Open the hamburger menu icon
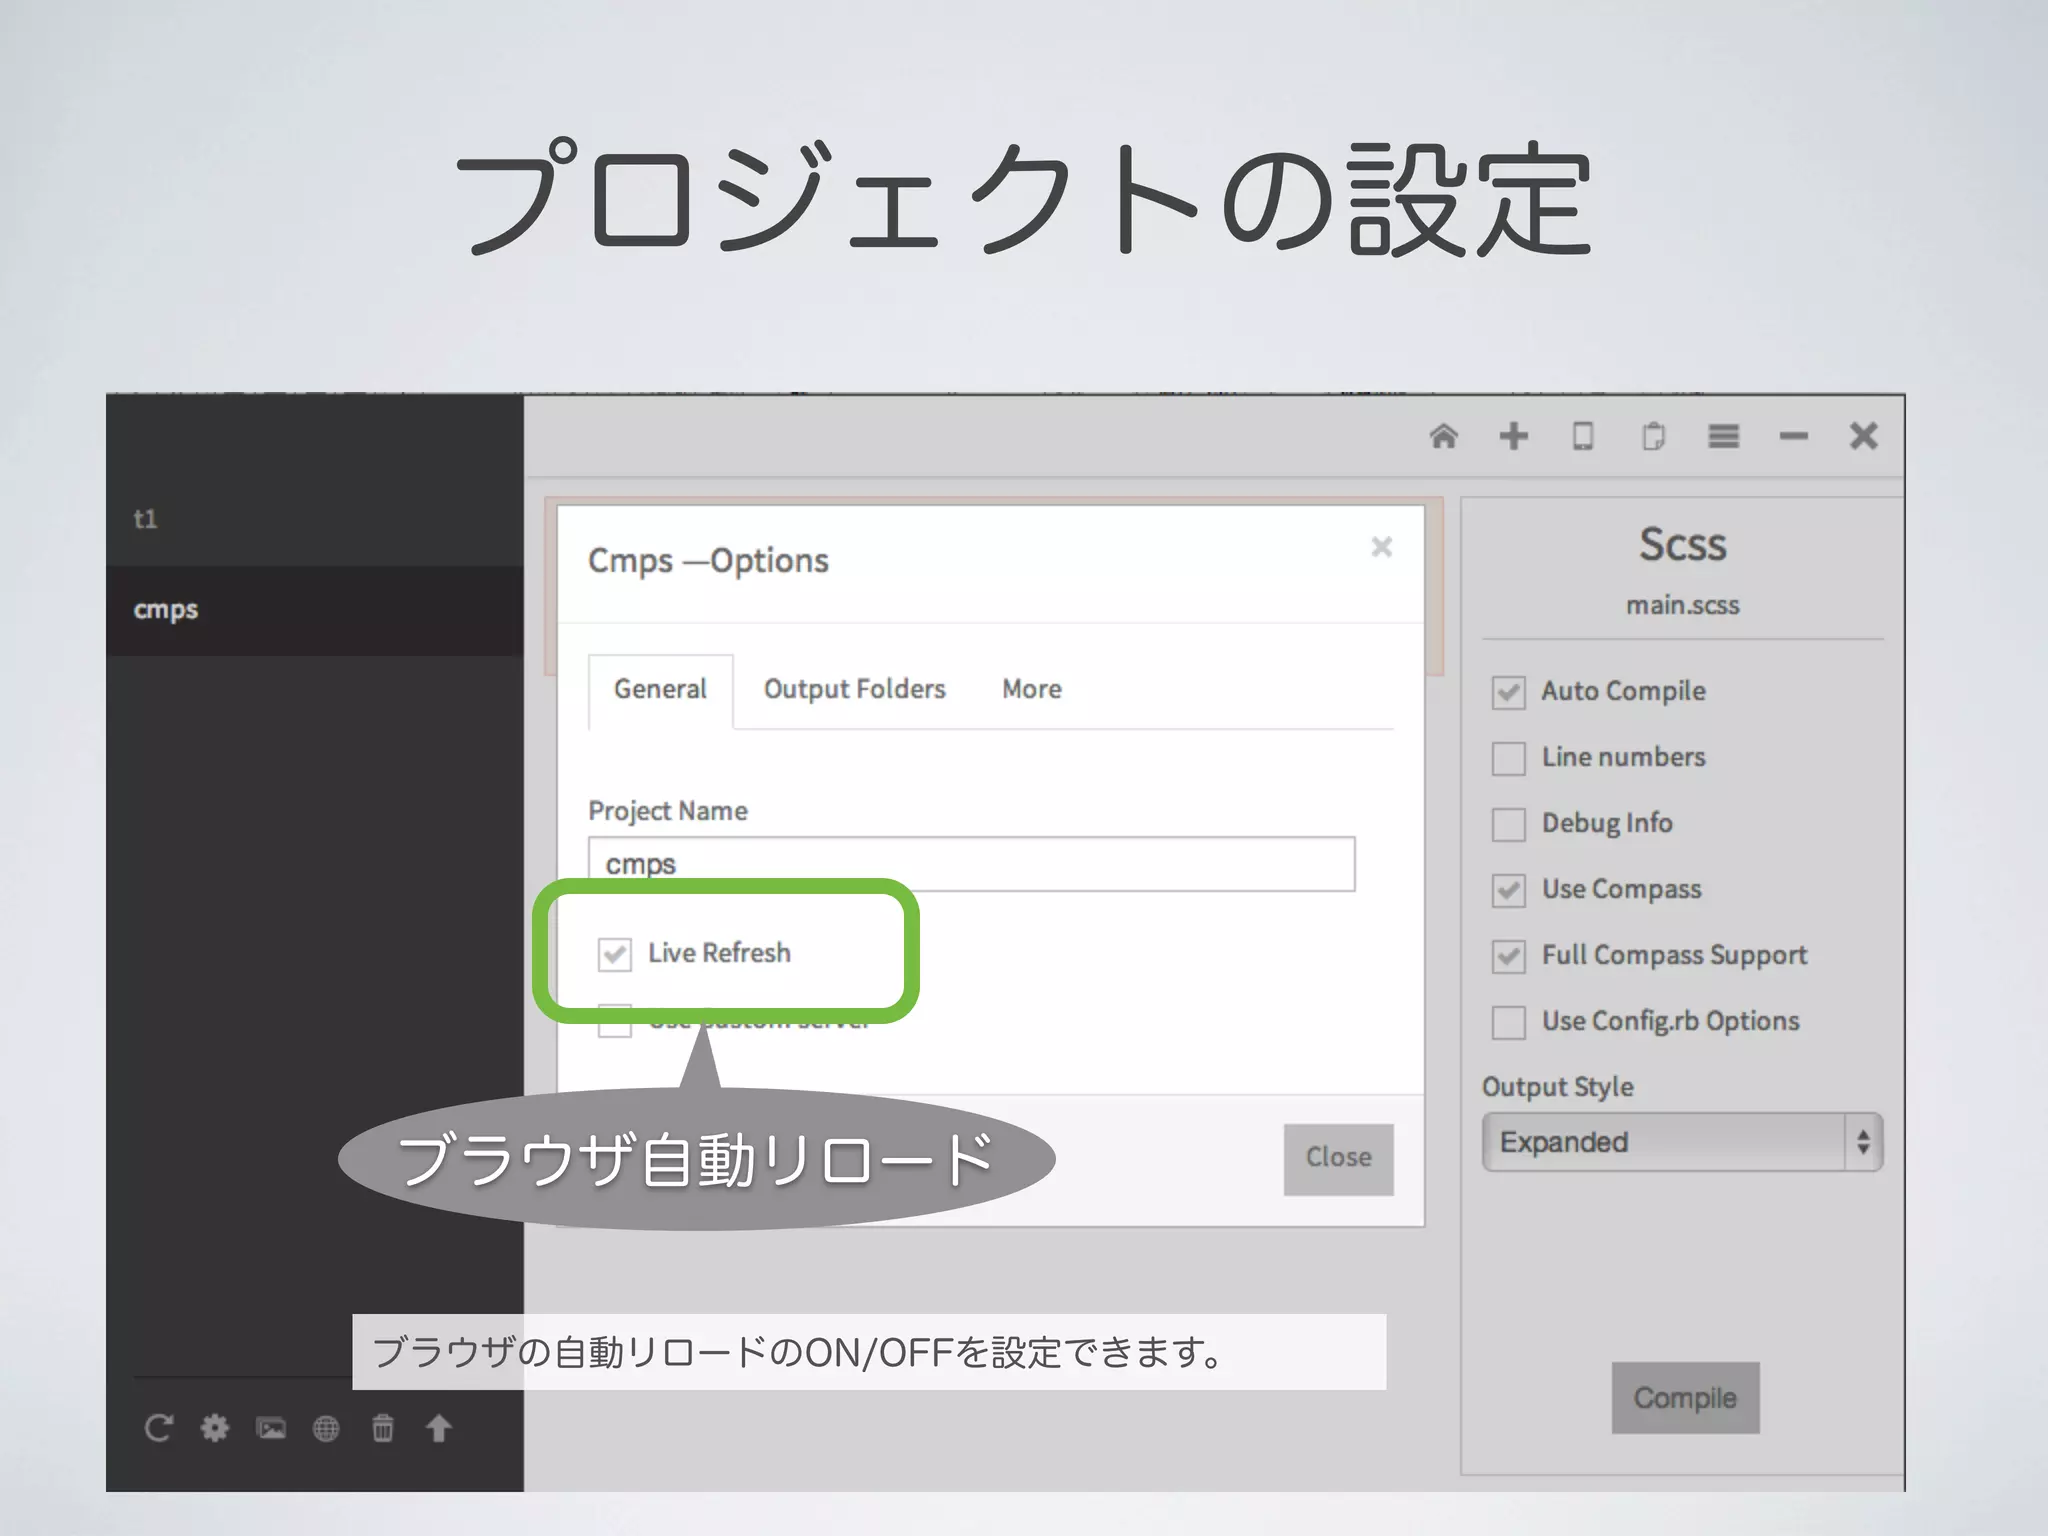The image size is (2048, 1536). tap(1723, 436)
